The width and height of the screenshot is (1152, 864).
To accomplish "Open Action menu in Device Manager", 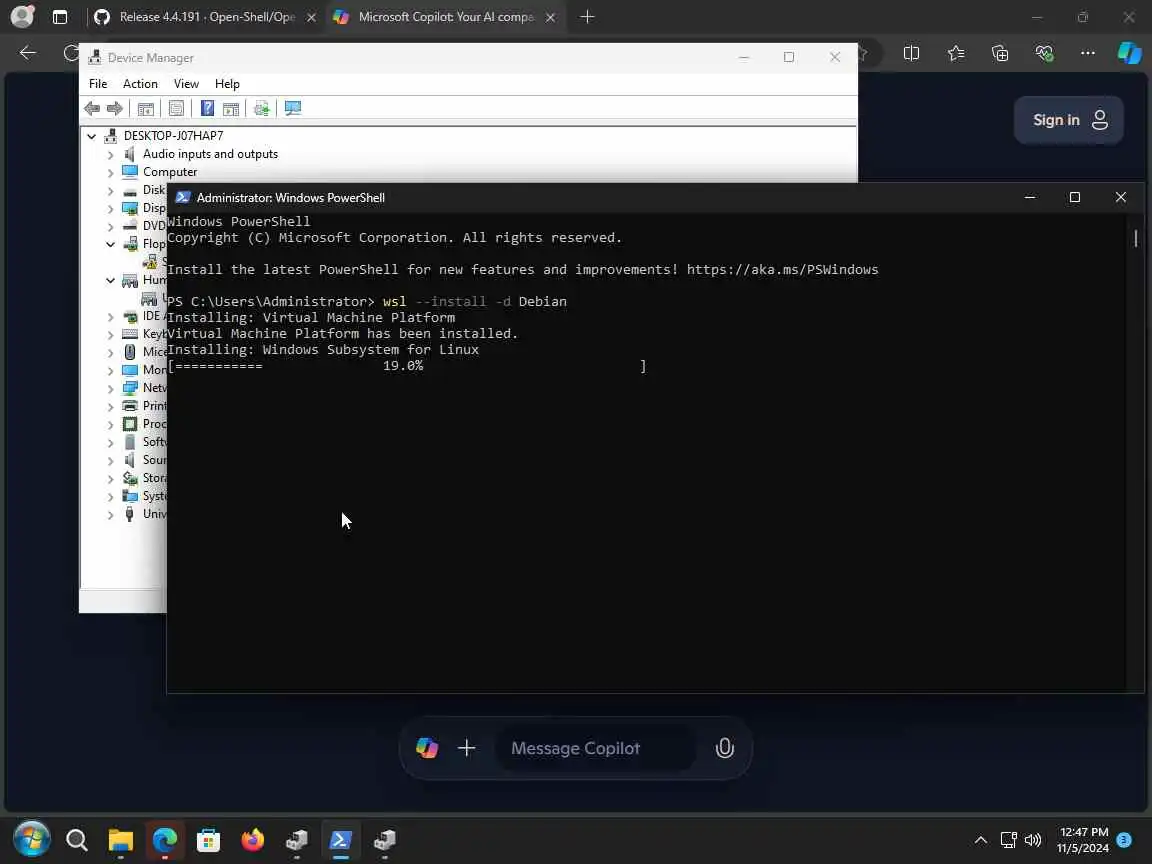I will coord(140,84).
